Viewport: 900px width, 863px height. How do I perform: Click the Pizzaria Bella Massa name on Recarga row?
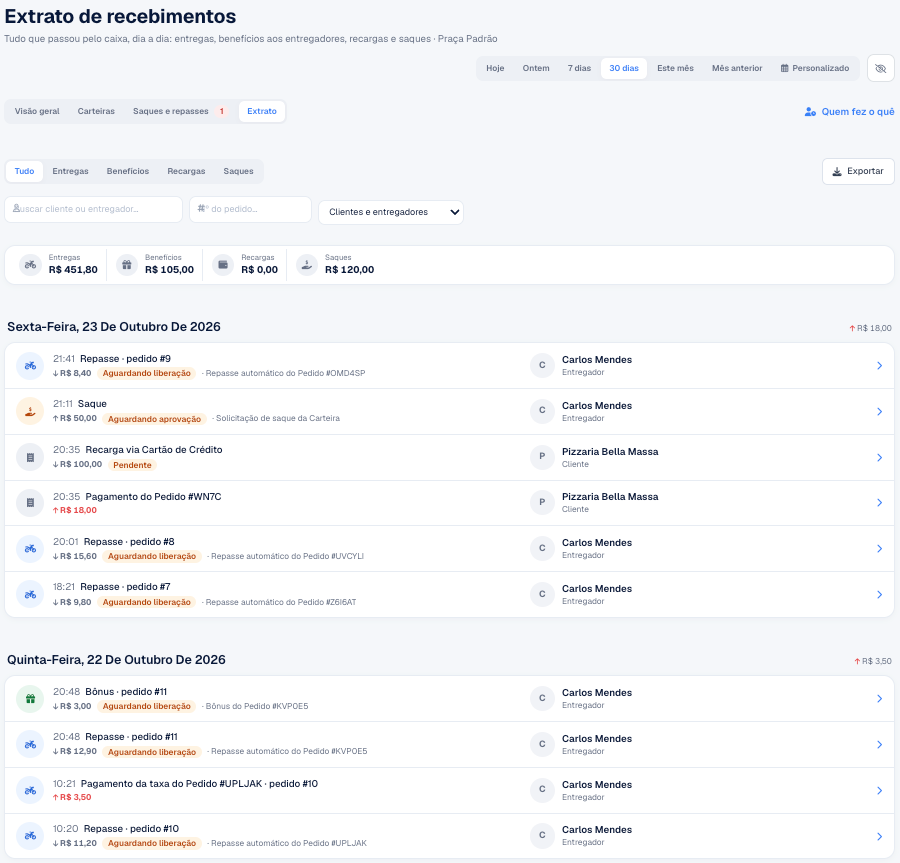click(610, 452)
